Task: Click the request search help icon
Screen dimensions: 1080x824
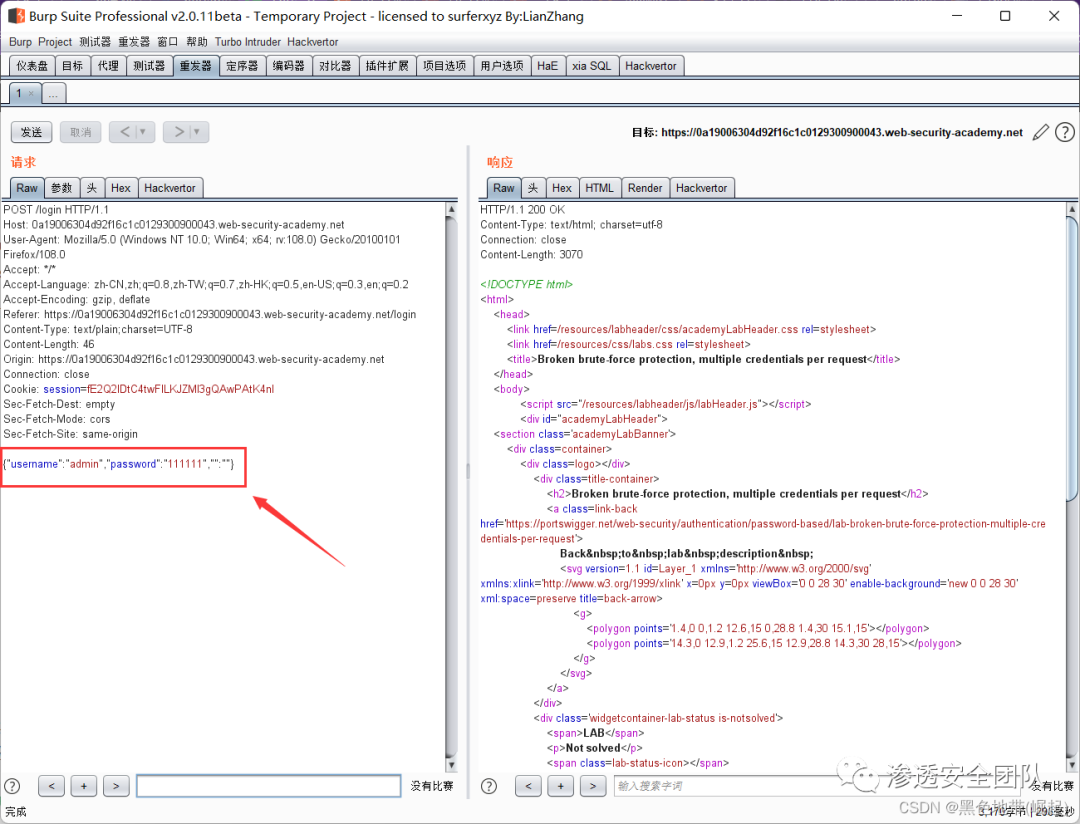Action: [x=12, y=785]
